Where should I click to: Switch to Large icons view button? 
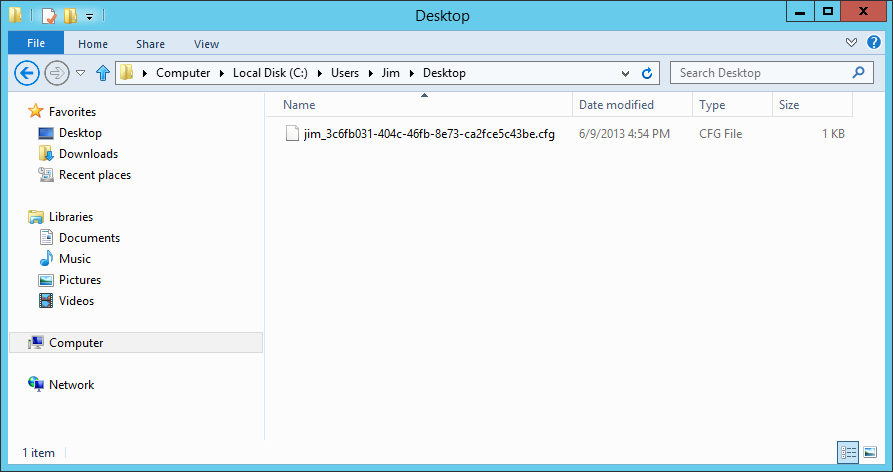[870, 453]
